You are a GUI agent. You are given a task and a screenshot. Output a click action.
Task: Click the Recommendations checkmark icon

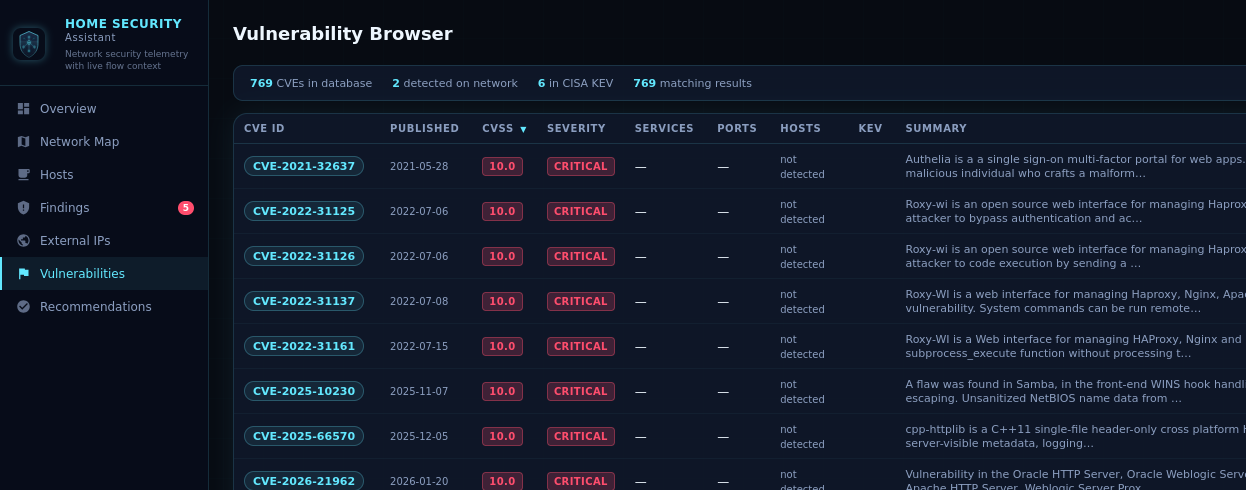24,307
